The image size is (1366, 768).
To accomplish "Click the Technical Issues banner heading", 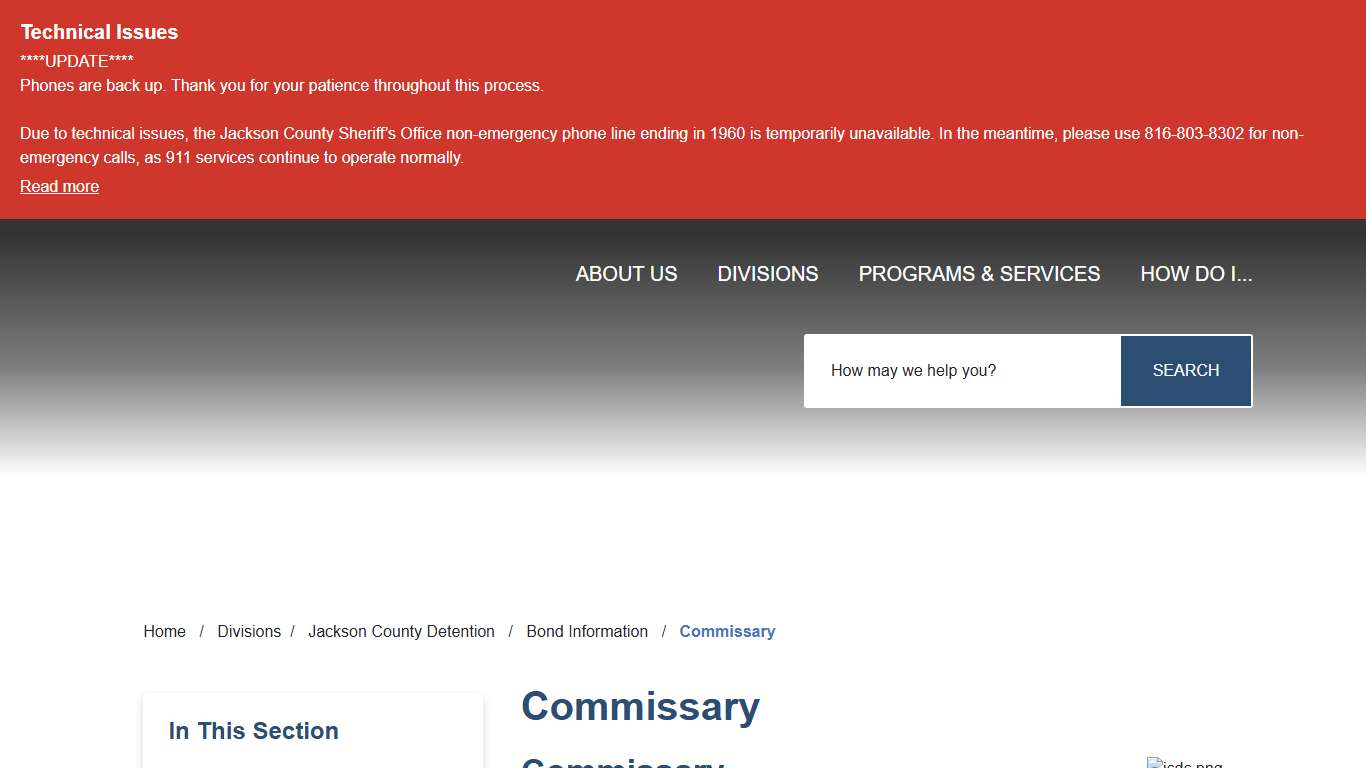I will coord(98,31).
